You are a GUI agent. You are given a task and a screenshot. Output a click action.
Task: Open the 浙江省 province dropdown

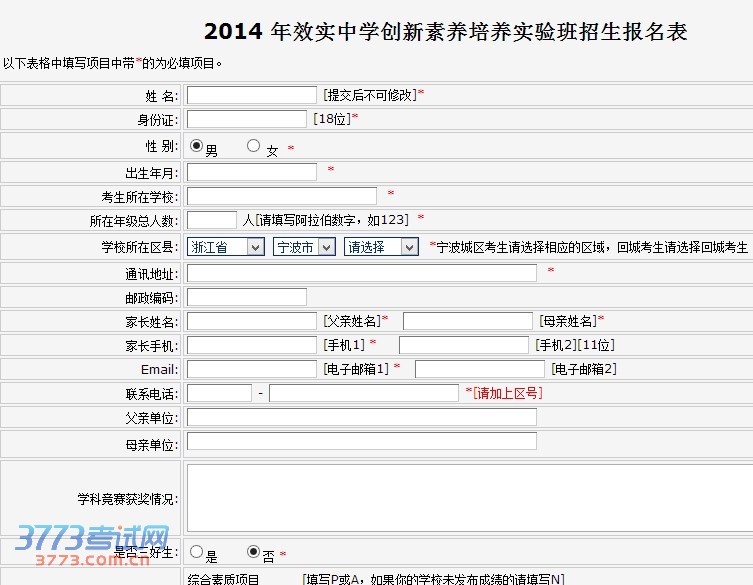pyautogui.click(x=226, y=247)
